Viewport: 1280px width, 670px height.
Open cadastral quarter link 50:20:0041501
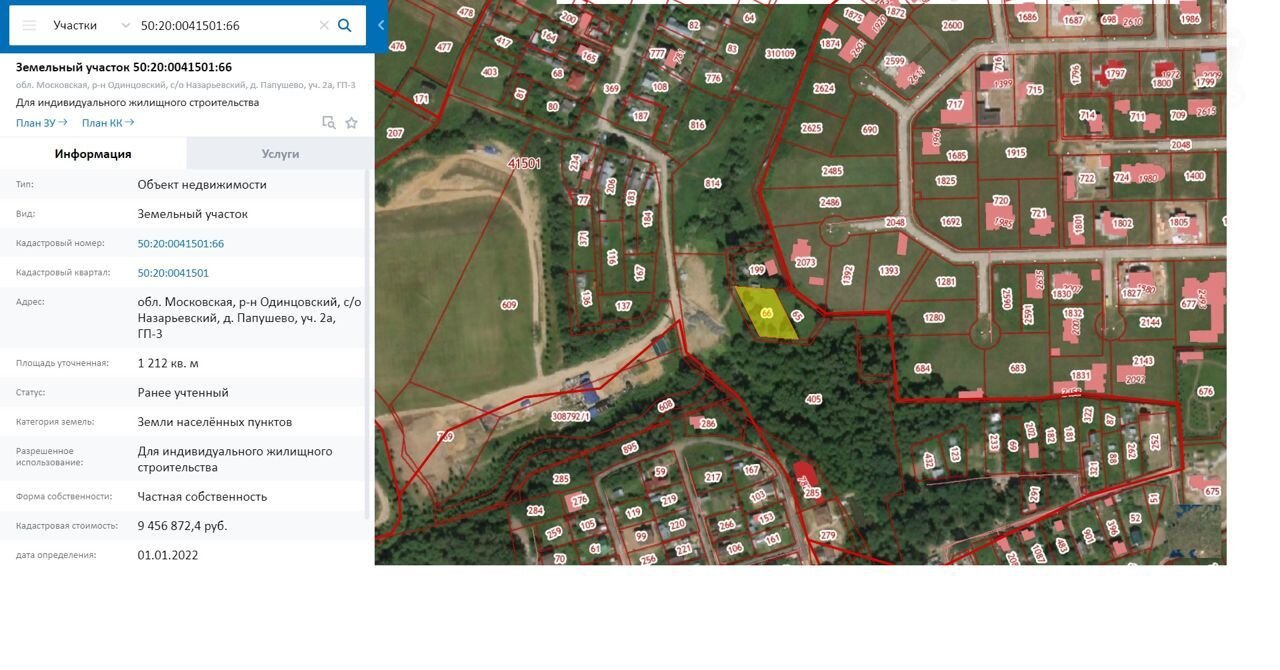173,273
